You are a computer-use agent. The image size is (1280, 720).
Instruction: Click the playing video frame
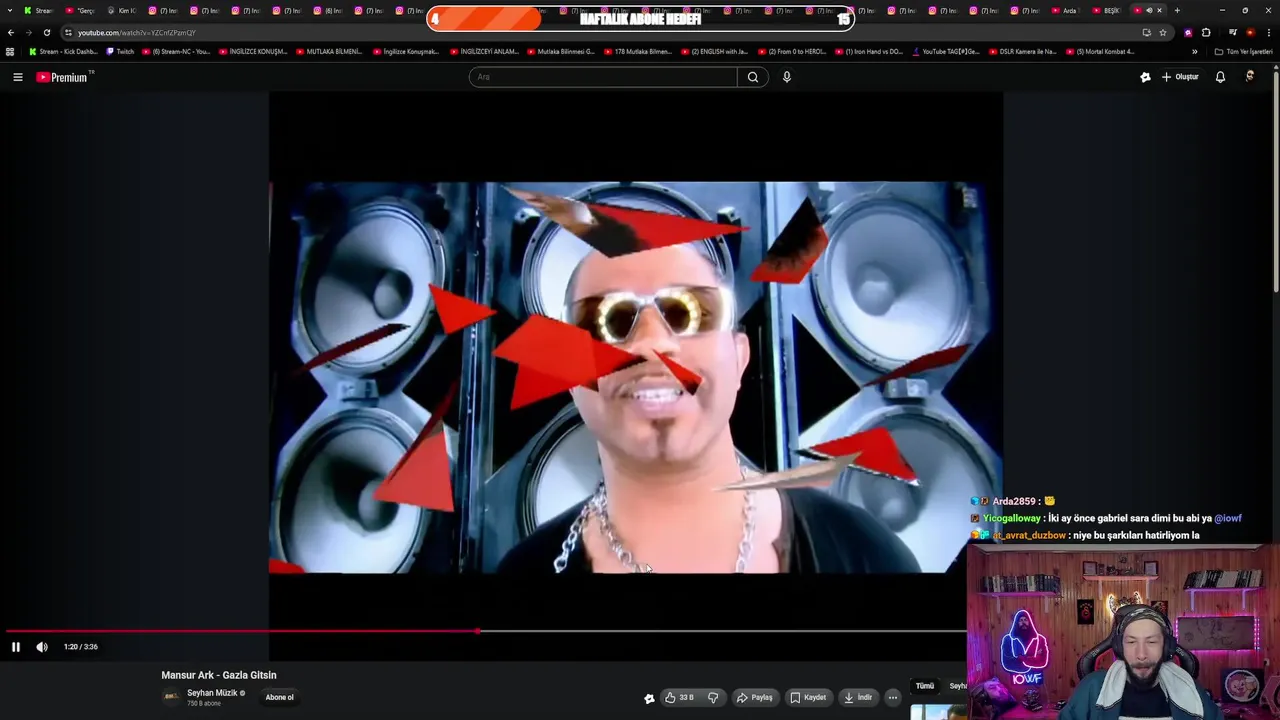pyautogui.click(x=636, y=377)
